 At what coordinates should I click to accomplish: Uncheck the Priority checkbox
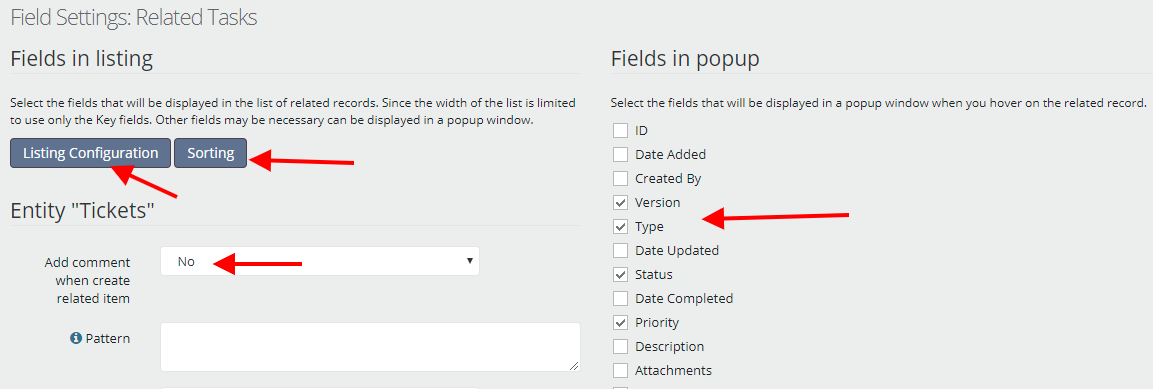(x=621, y=322)
